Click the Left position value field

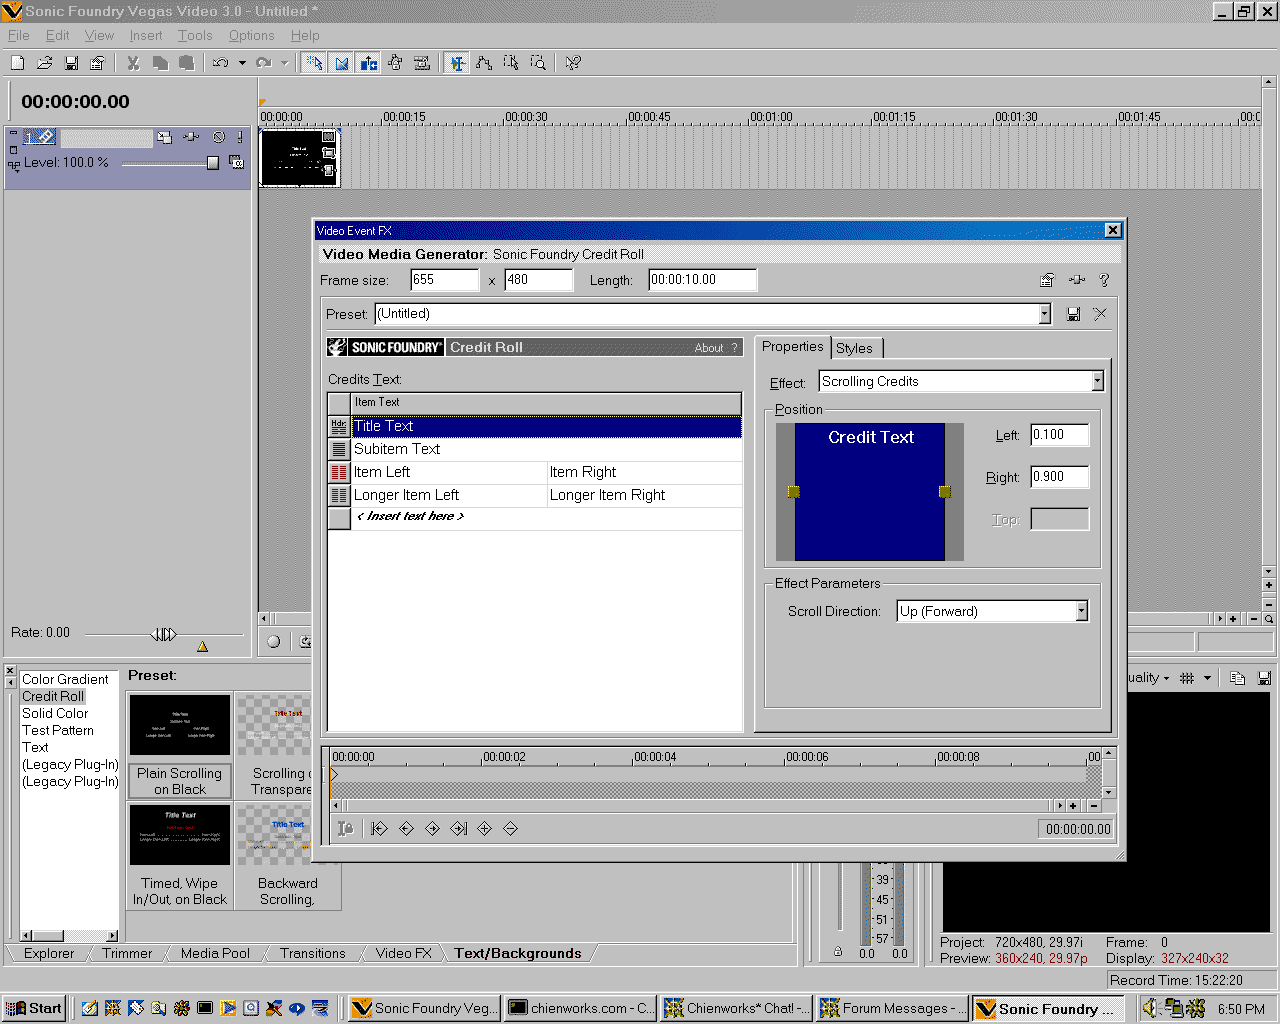click(x=1059, y=435)
